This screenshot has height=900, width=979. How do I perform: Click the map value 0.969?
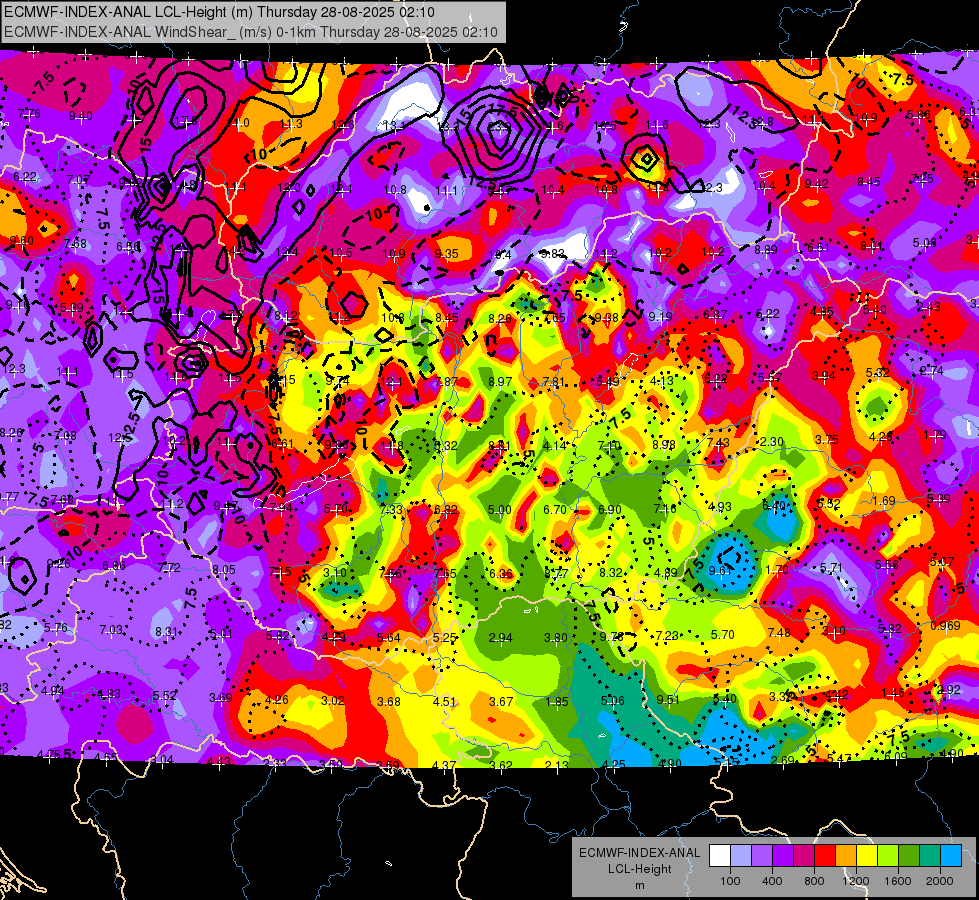coord(945,626)
